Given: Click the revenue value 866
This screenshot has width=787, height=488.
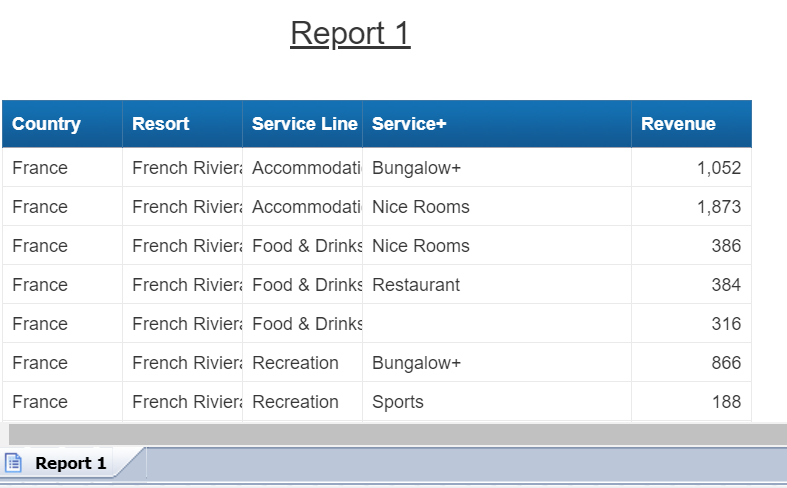Looking at the screenshot, I should pos(726,363).
